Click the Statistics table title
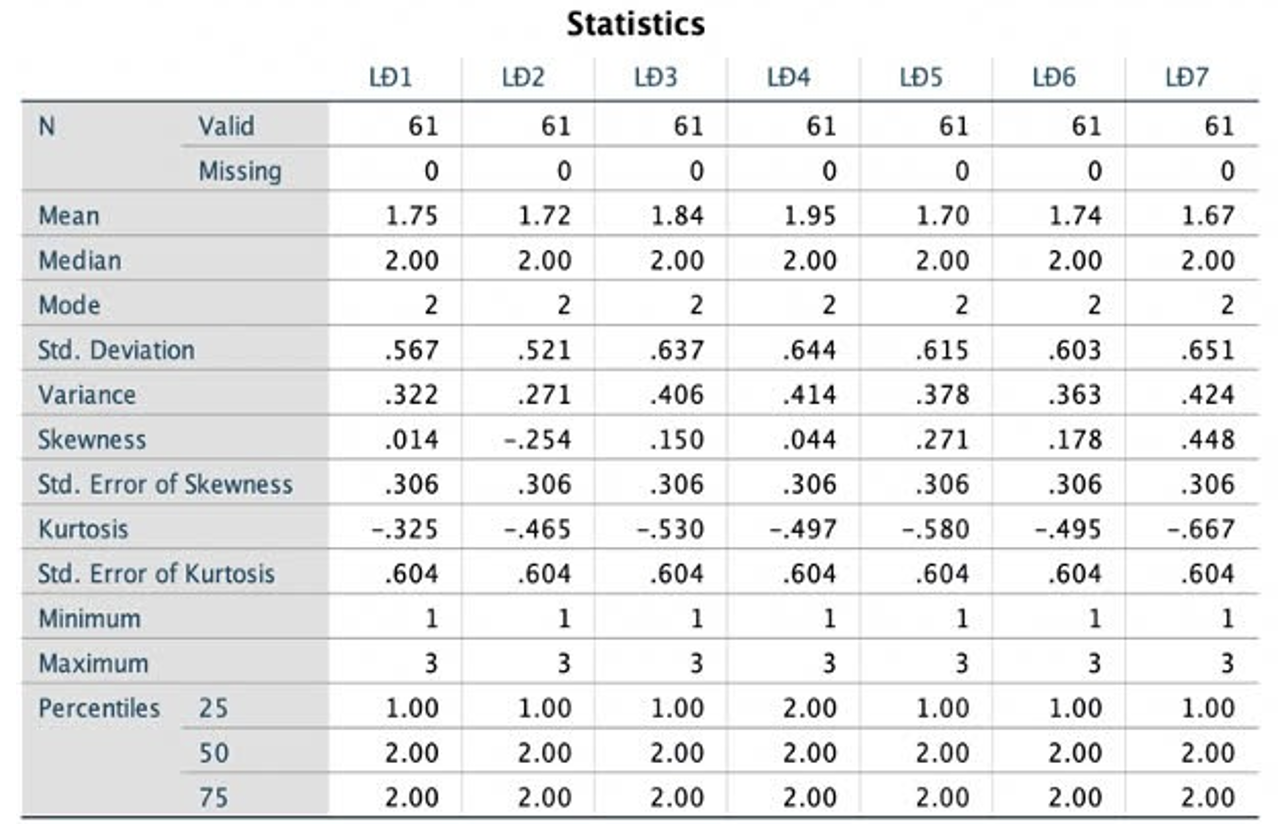 point(636,23)
